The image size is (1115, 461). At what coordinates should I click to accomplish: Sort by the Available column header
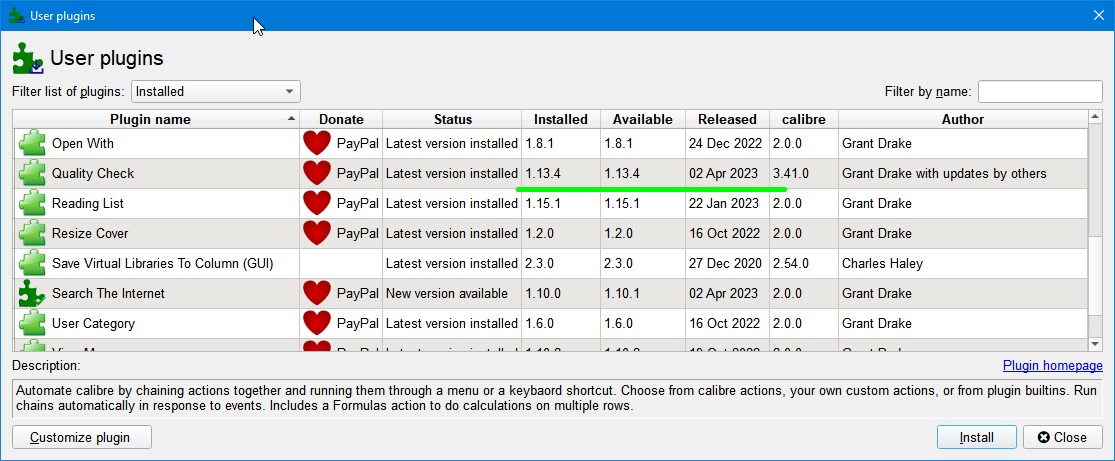[643, 120]
